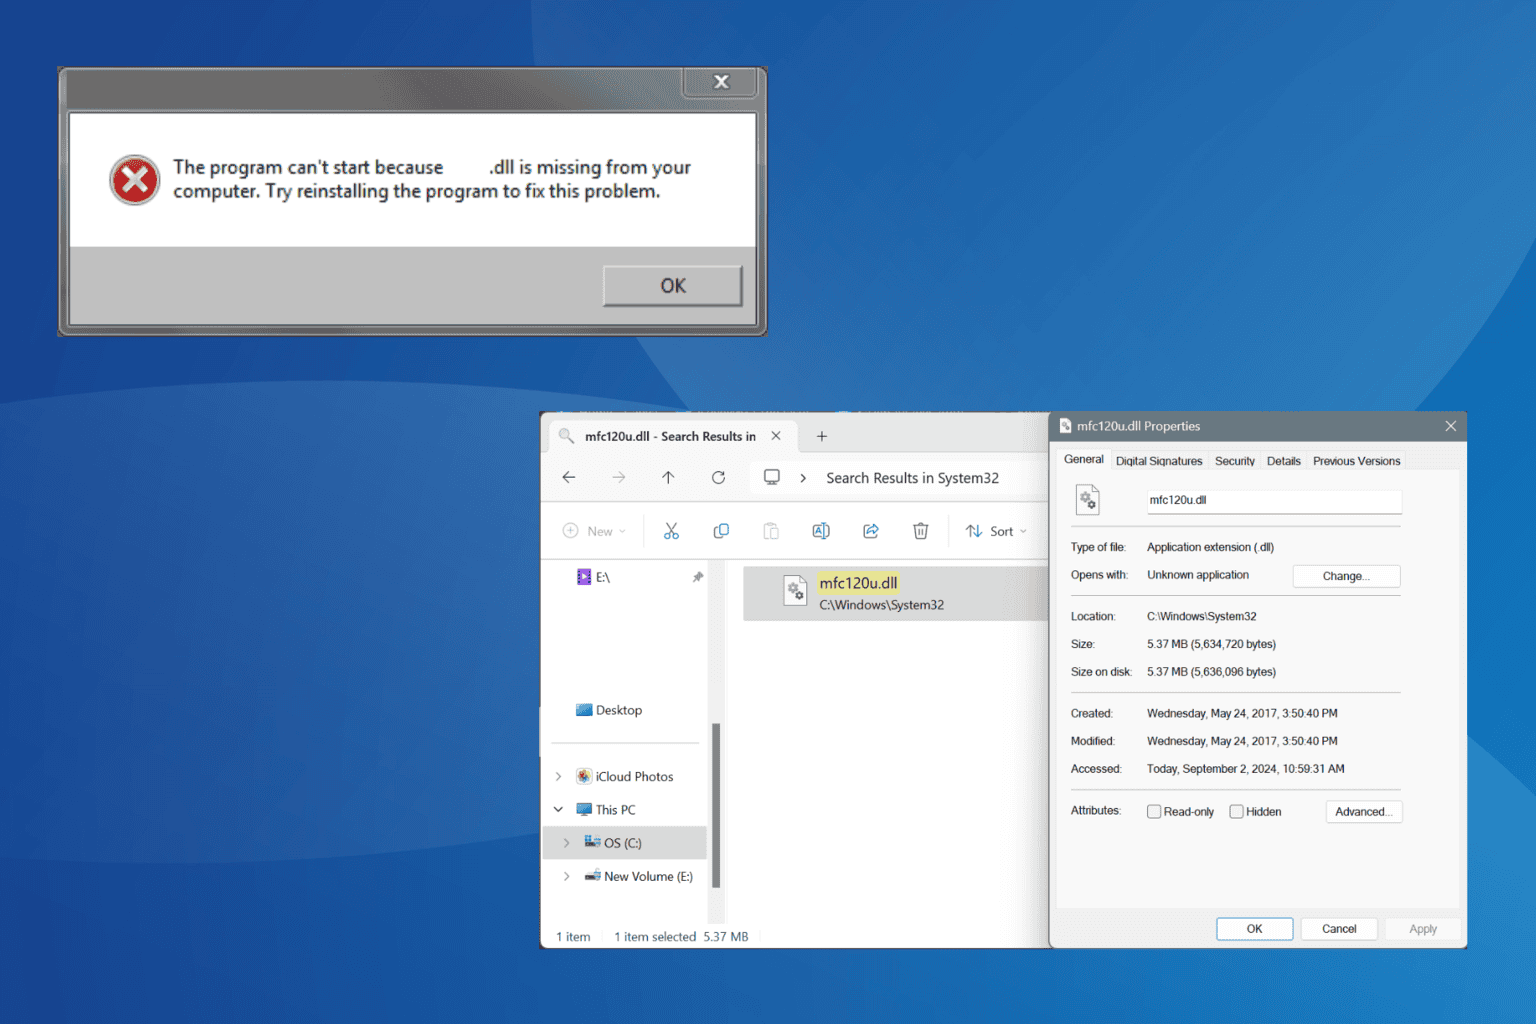Click the up arrow in Explorer navigation

point(668,478)
